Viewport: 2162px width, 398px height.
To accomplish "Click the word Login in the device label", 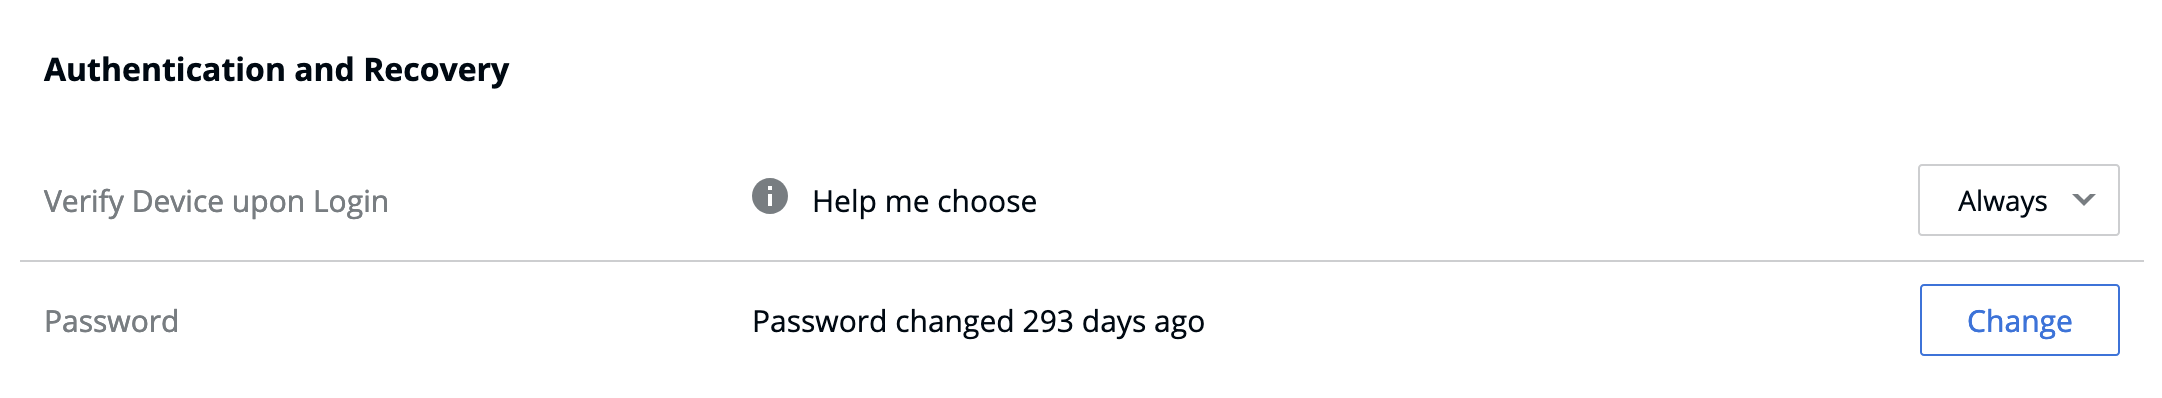I will [x=350, y=202].
